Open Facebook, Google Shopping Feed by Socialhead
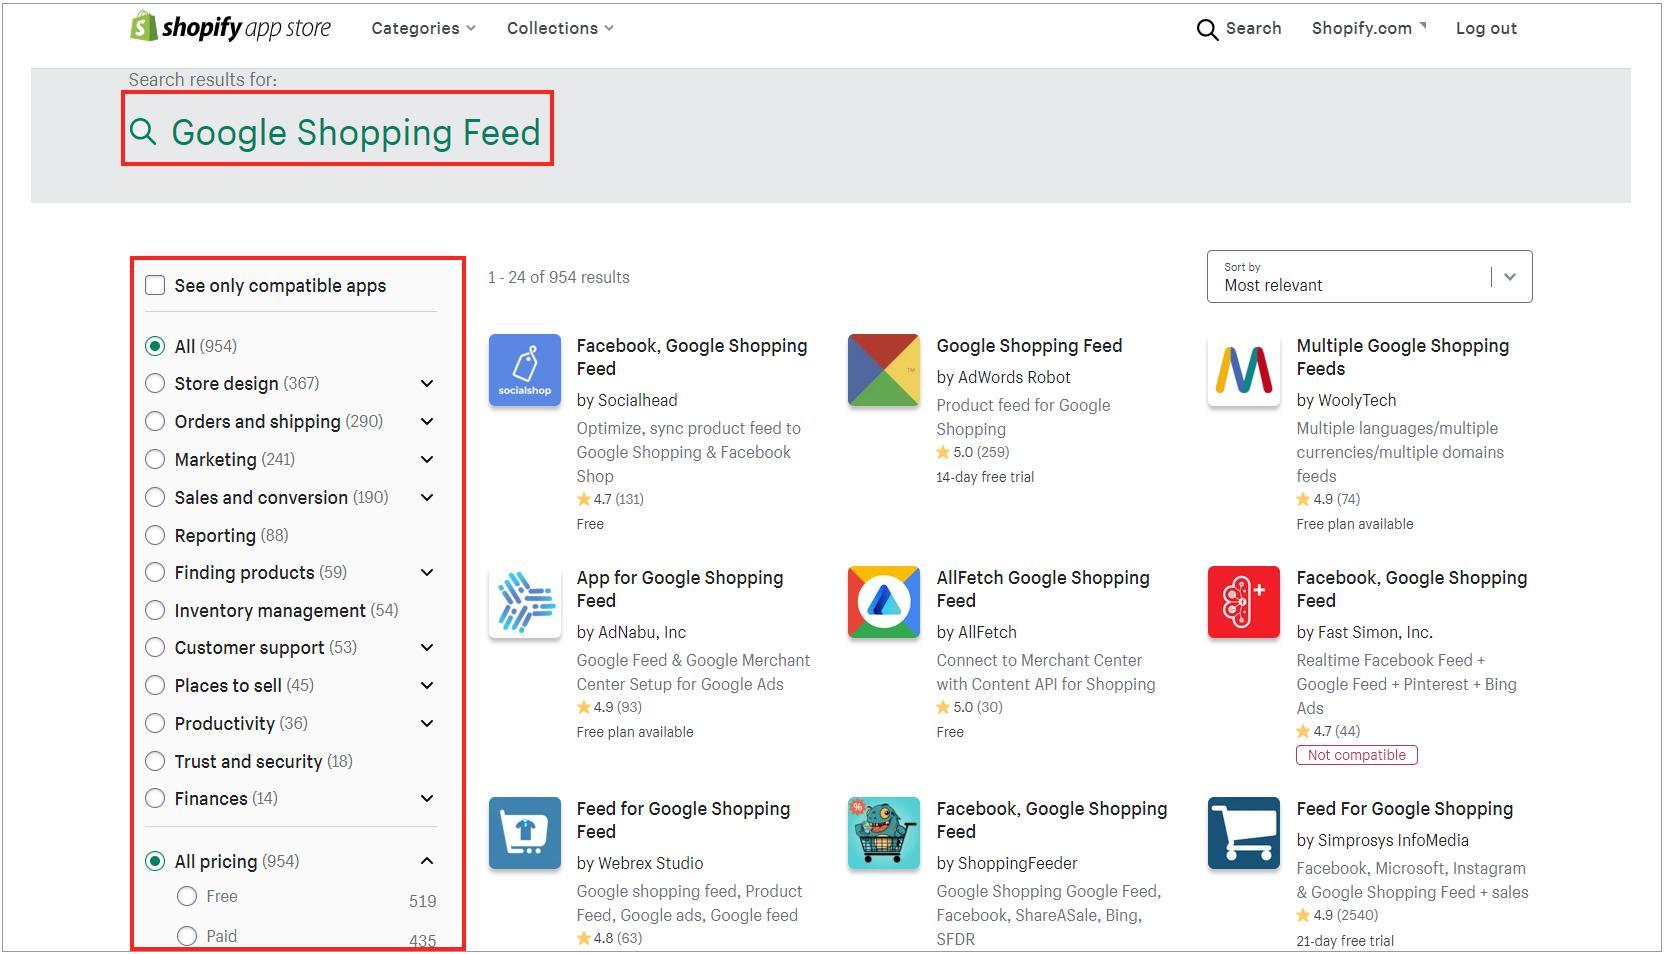The width and height of the screenshot is (1665, 954). click(692, 357)
